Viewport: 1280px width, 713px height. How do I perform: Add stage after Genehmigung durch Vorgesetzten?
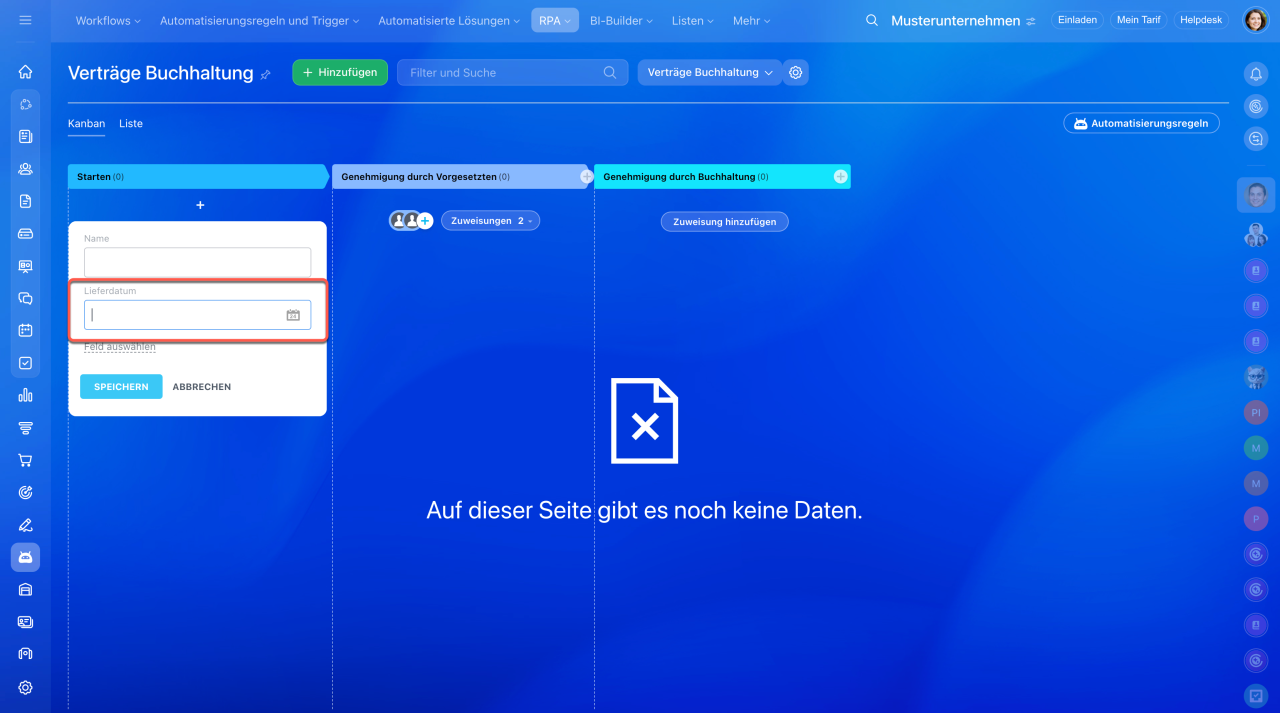pyautogui.click(x=587, y=176)
